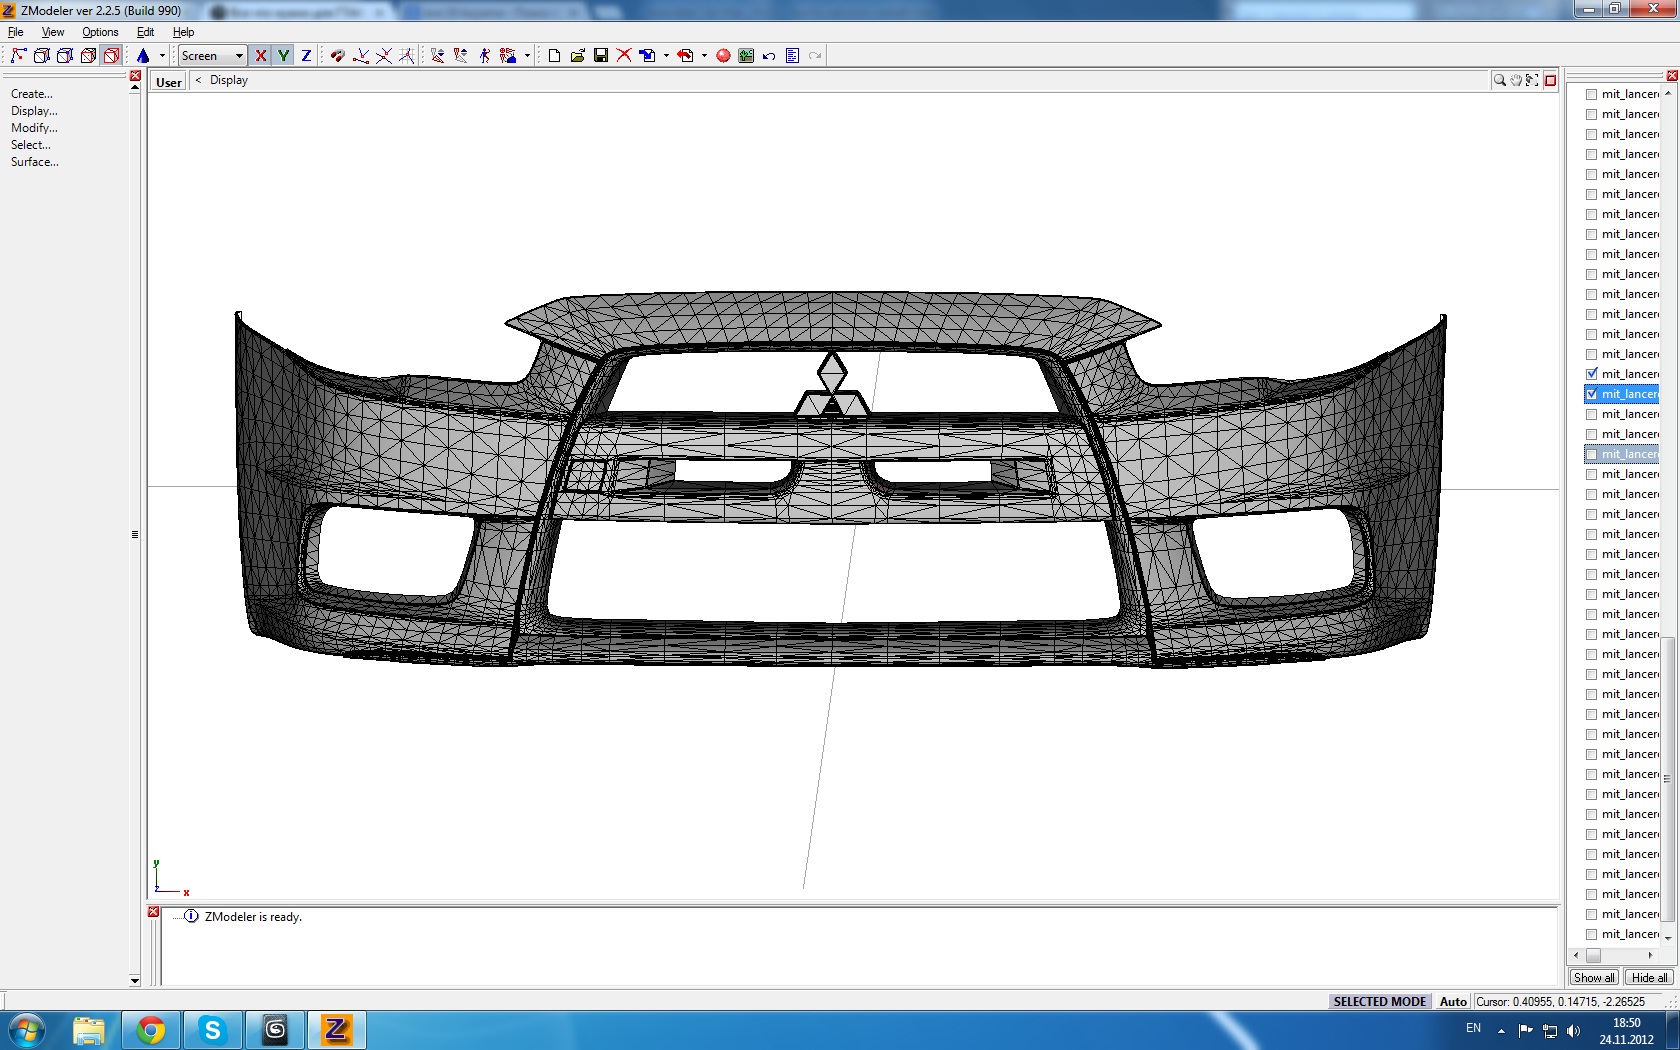
Task: Click the objects list horizontal scrollbar thumb
Action: pos(1593,955)
